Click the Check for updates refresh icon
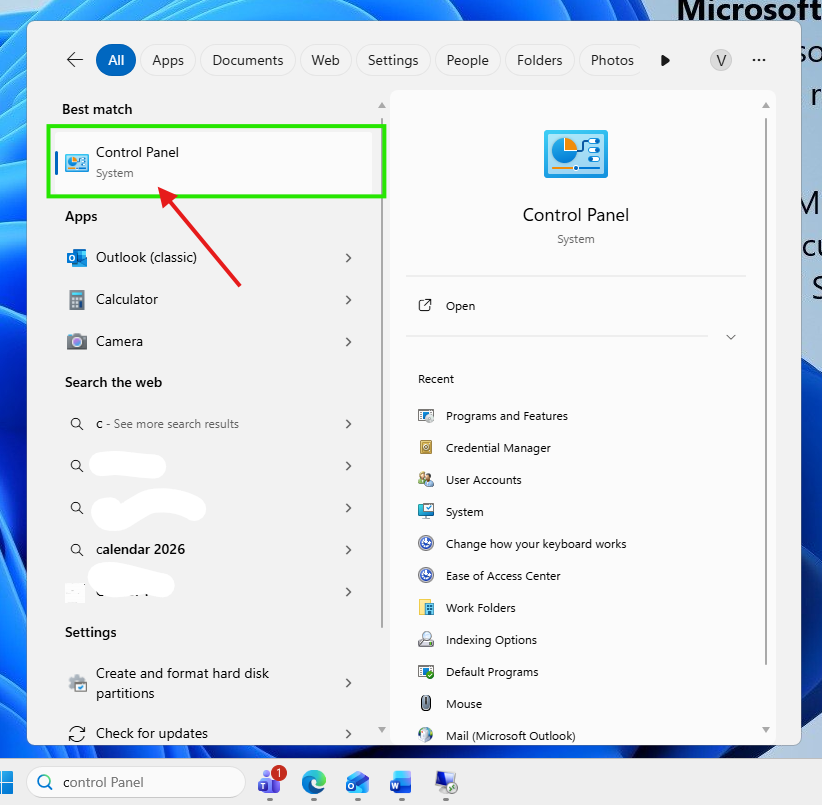Viewport: 822px width, 805px height. 77,734
